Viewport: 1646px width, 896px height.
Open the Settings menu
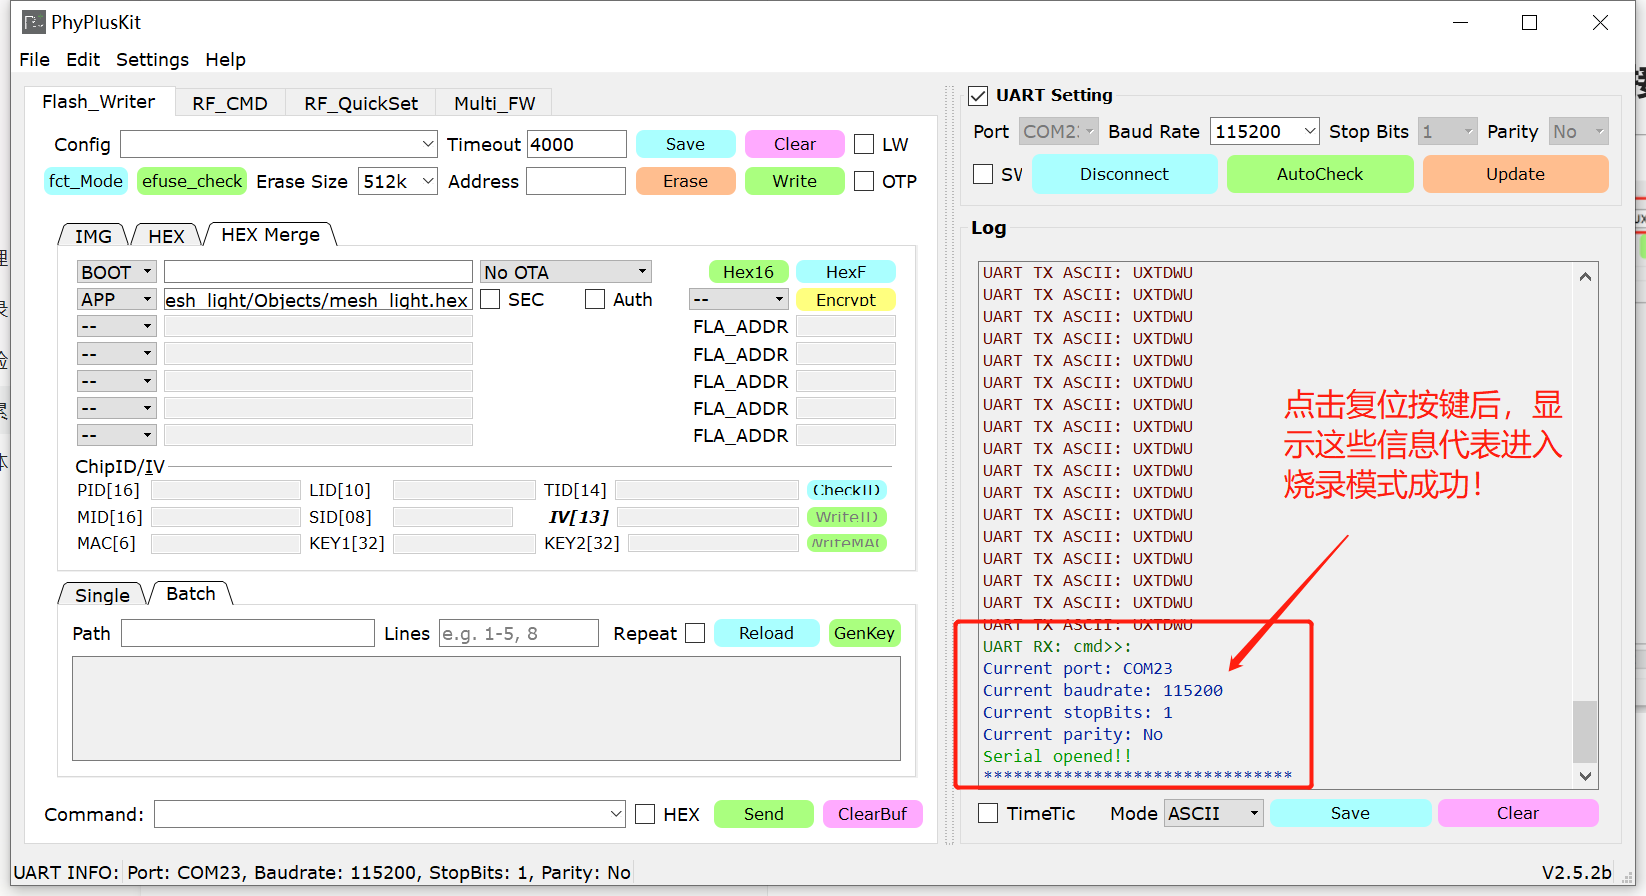(152, 60)
